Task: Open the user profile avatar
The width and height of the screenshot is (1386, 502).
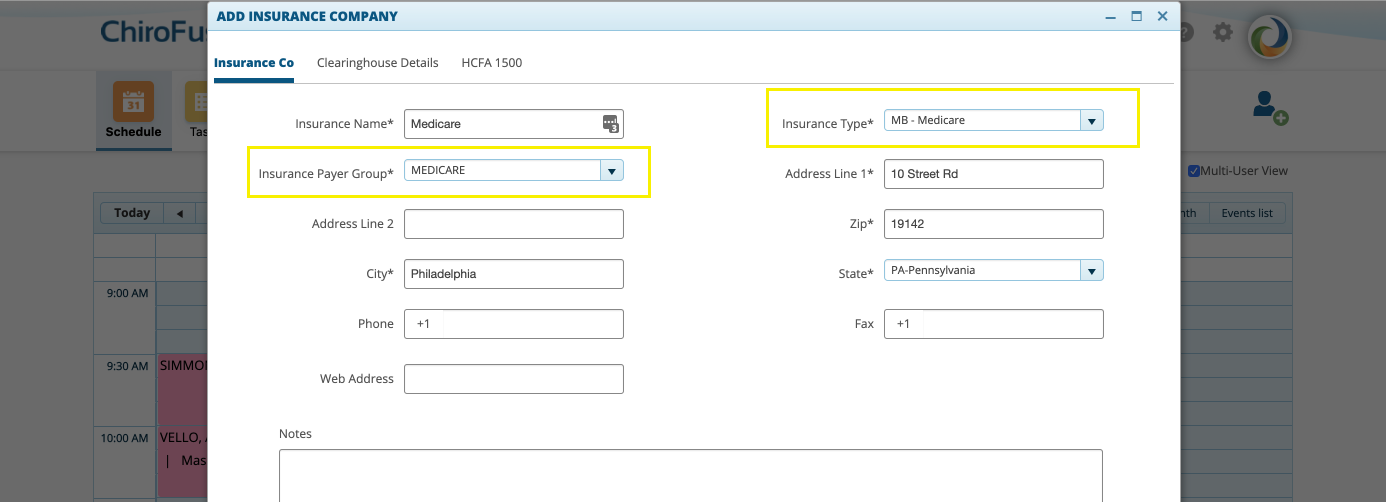Action: (x=1270, y=37)
